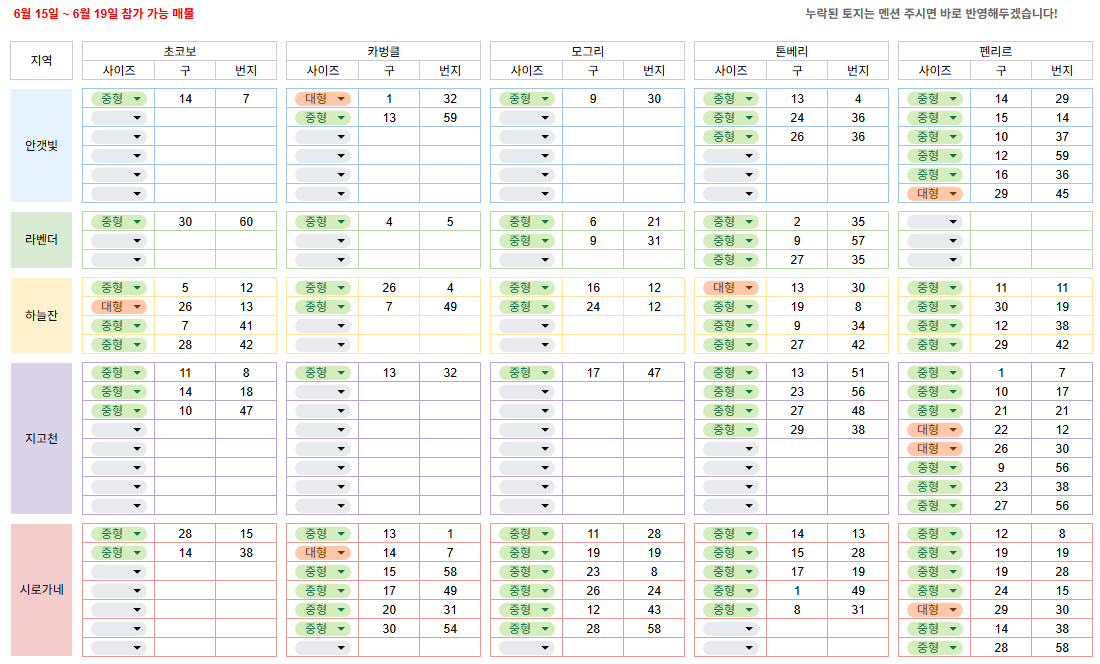The image size is (1100, 664).
Task: Select the 초코보 server header
Action: (180, 51)
